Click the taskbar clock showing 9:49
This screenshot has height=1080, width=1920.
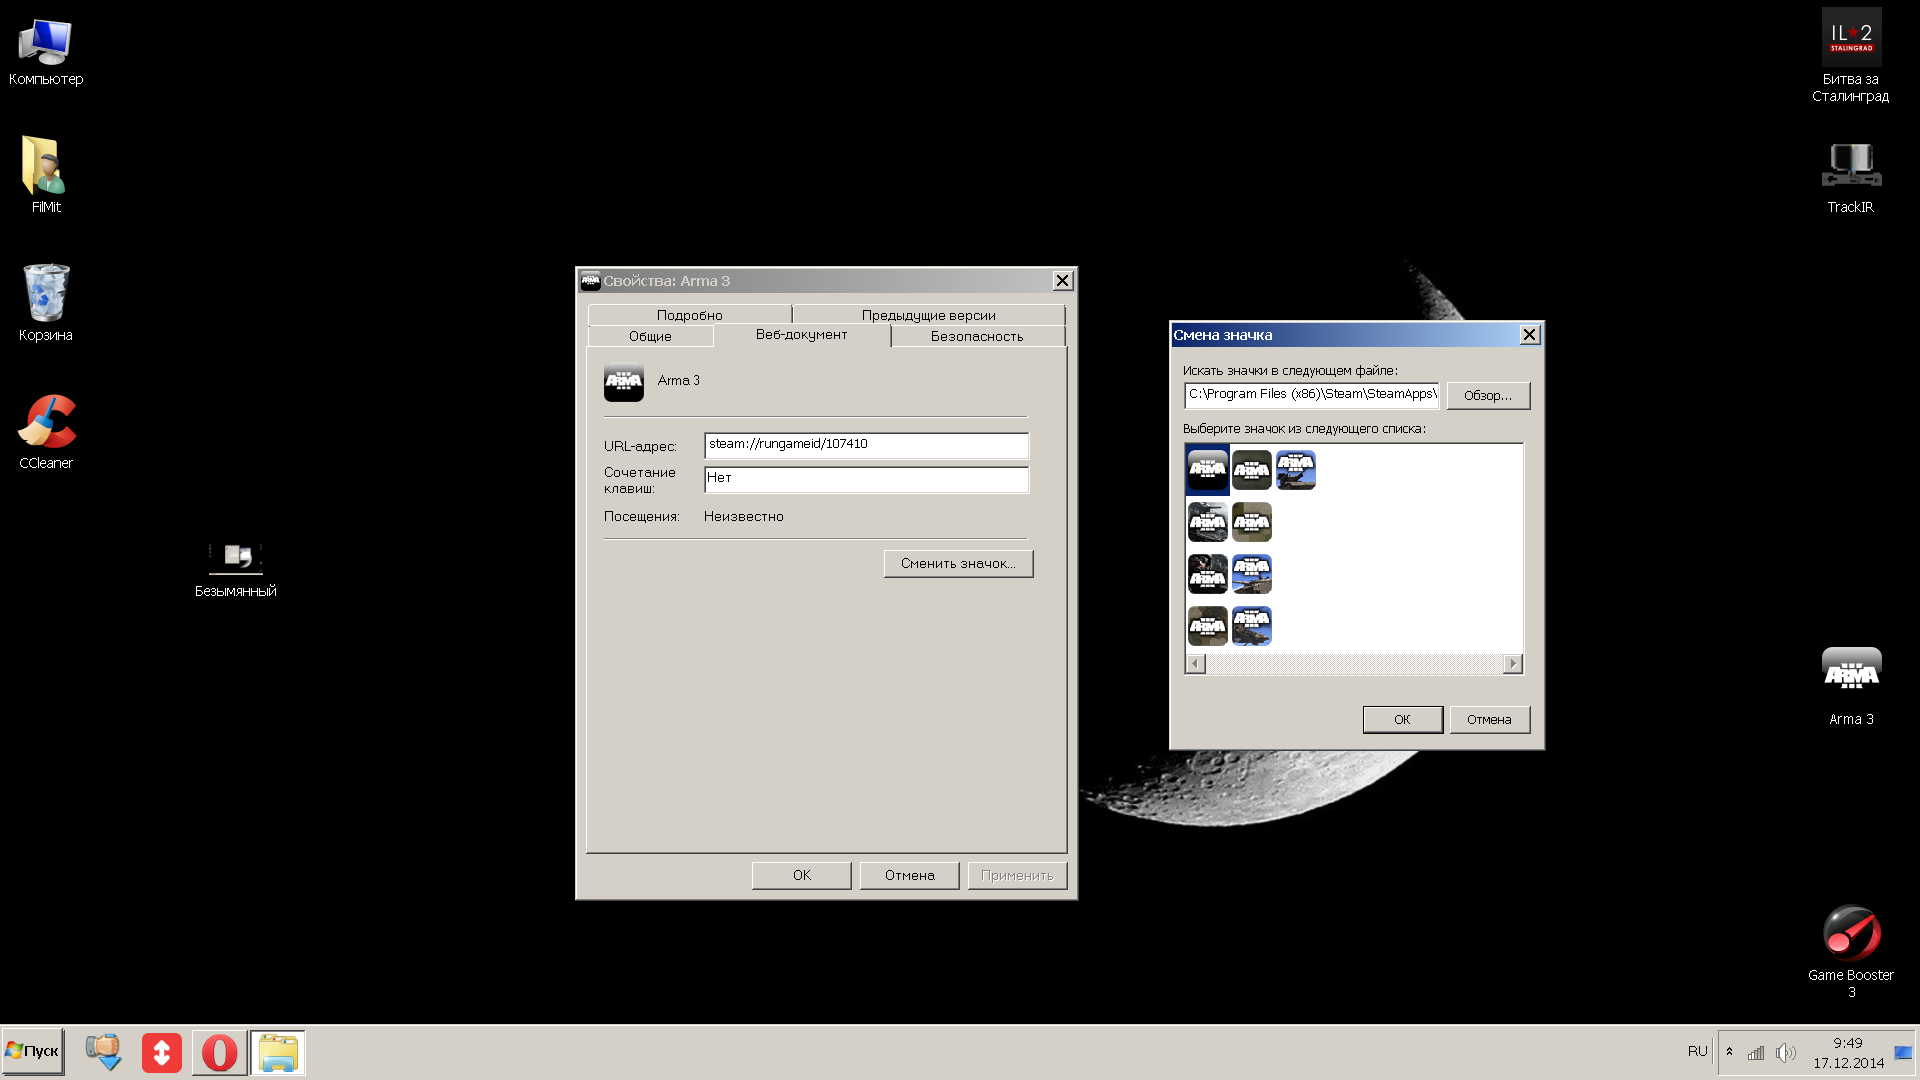pos(1848,1053)
